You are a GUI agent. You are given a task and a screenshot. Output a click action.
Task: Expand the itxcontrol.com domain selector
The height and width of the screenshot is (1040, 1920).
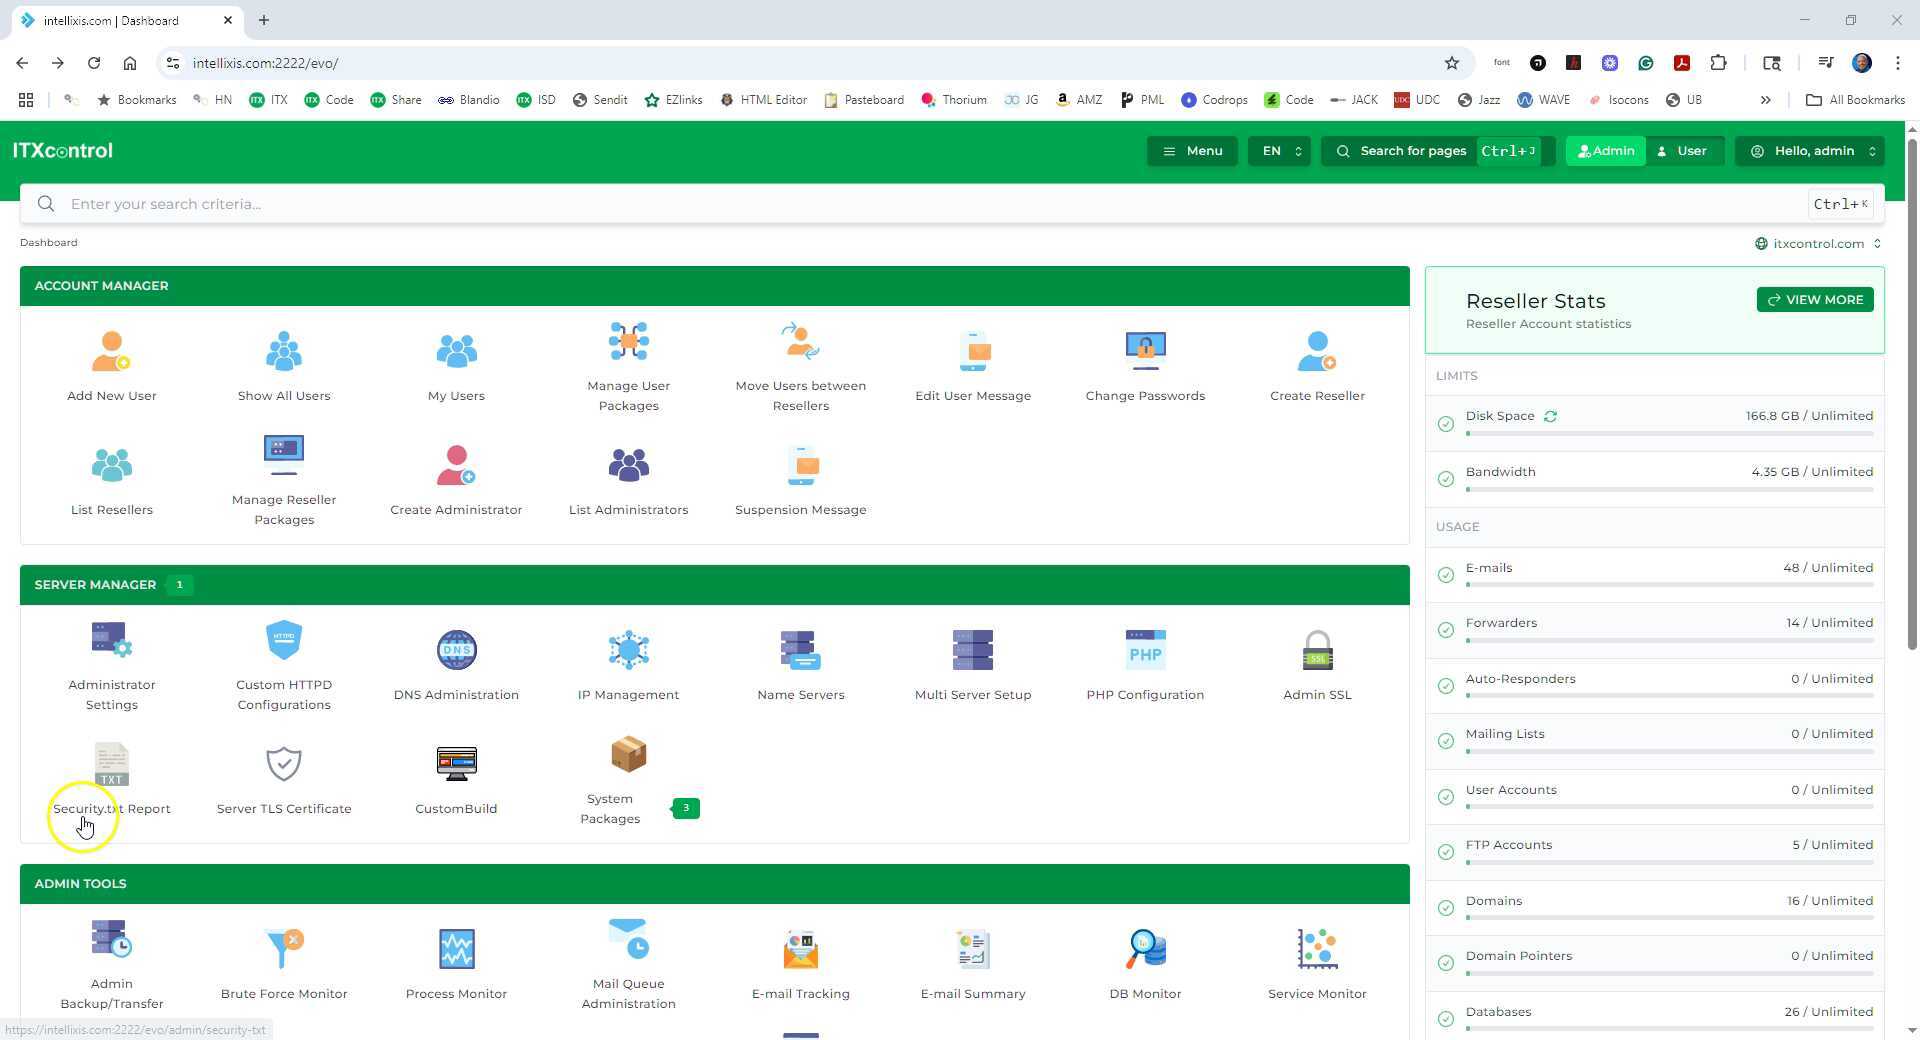1817,243
